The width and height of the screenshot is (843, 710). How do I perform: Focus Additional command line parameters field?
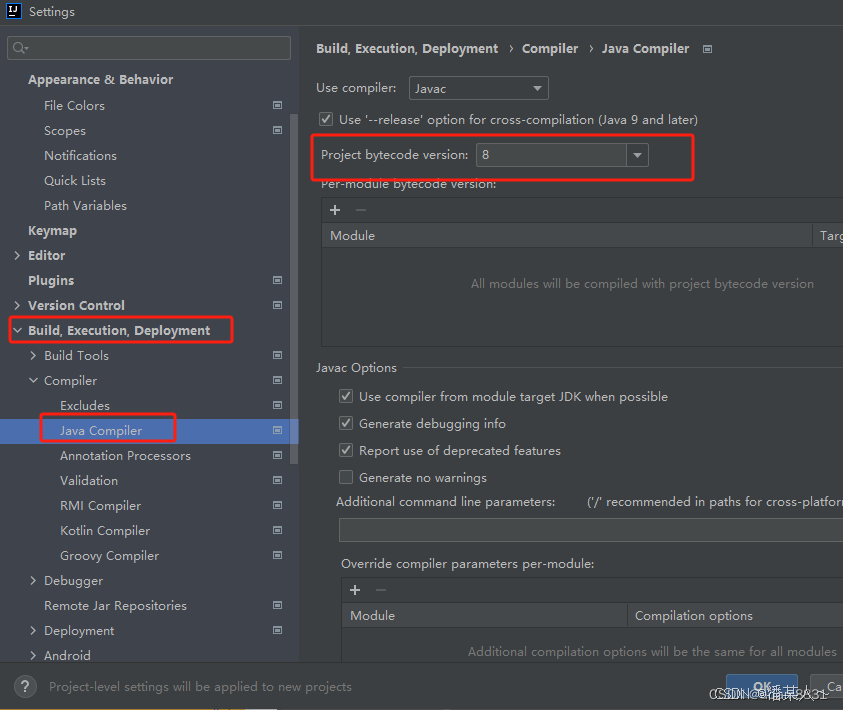tap(591, 530)
